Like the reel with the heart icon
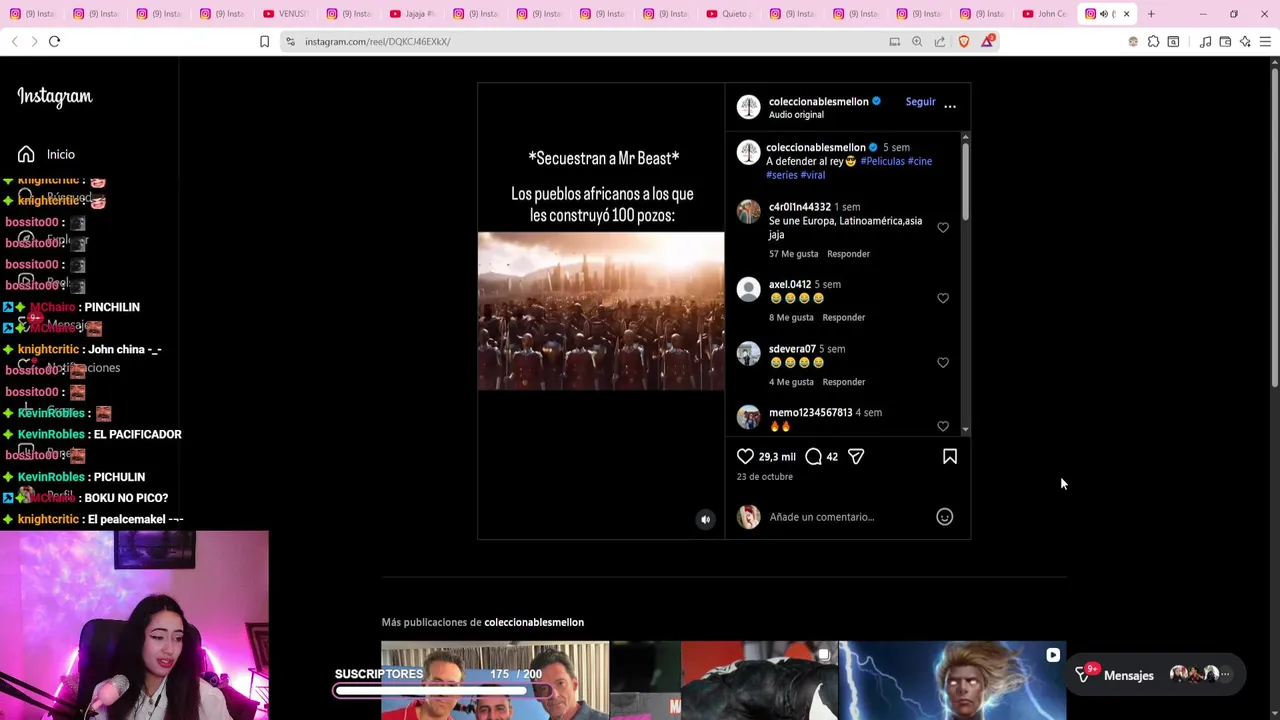1280x720 pixels. pos(745,457)
